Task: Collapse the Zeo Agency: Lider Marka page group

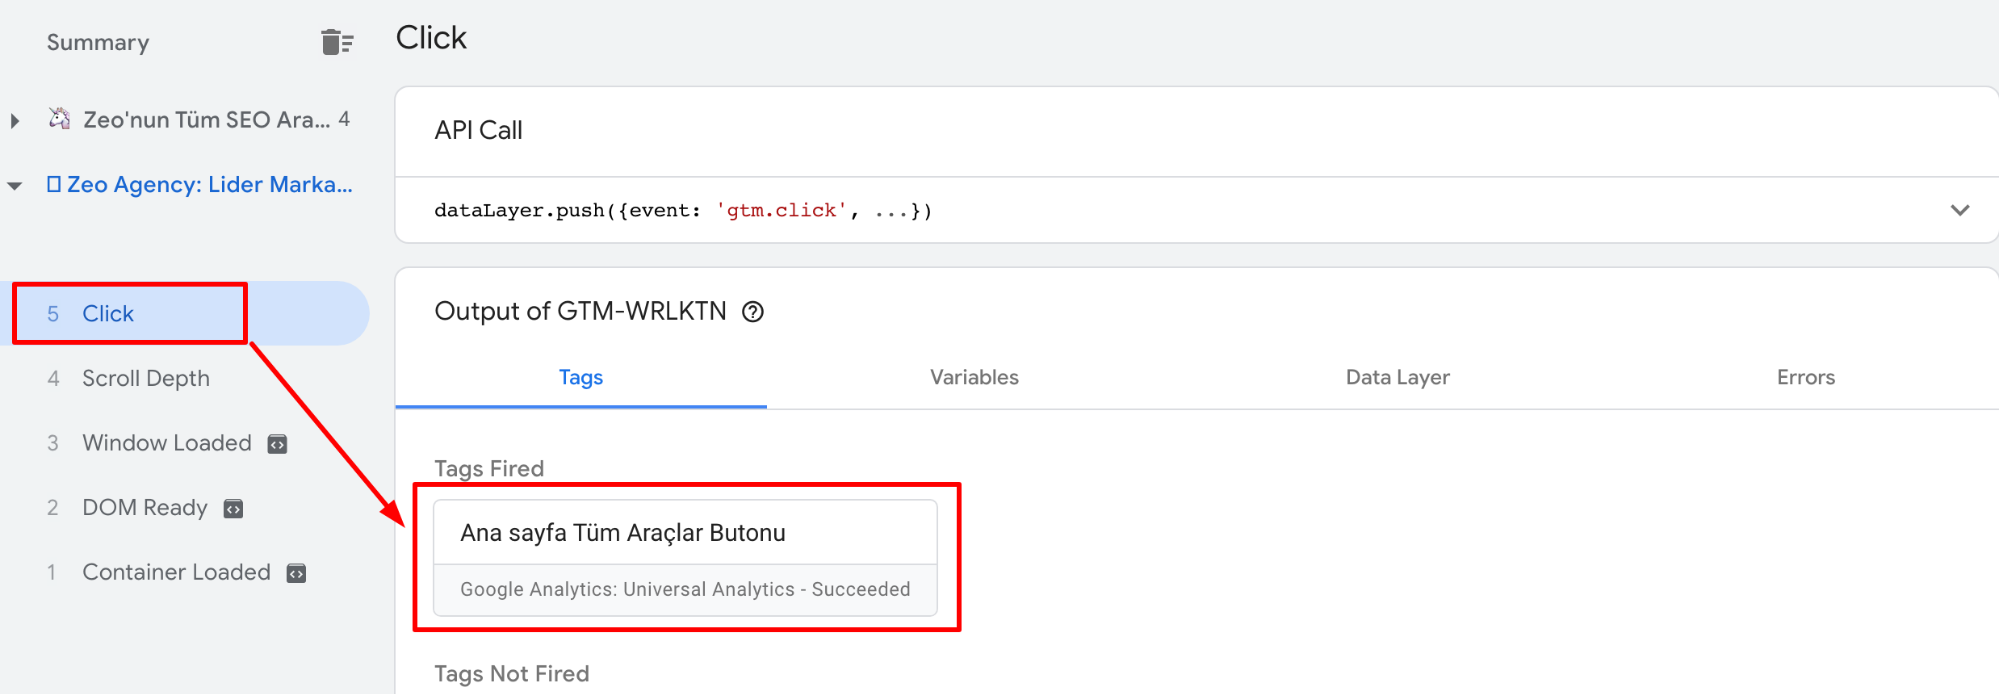Action: coord(15,186)
